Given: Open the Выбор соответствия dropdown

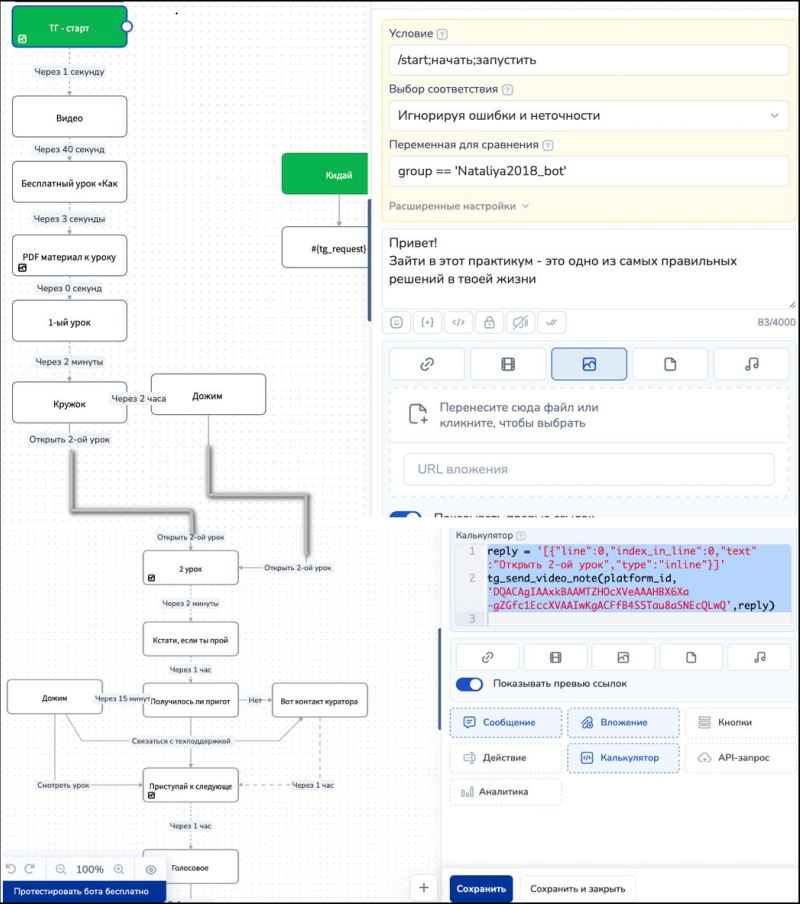Looking at the screenshot, I should (x=589, y=116).
